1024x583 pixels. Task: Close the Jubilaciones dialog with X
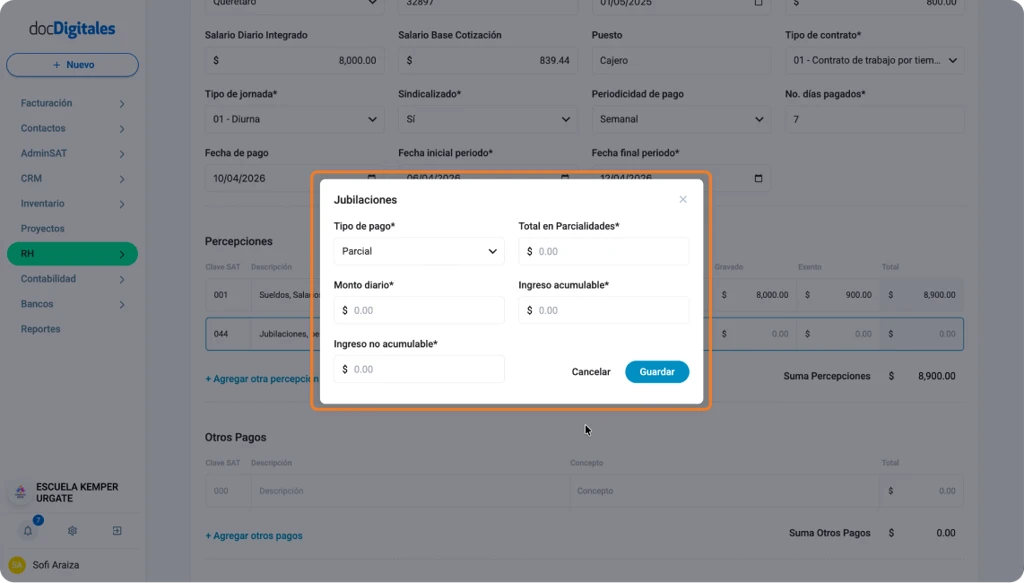[682, 199]
